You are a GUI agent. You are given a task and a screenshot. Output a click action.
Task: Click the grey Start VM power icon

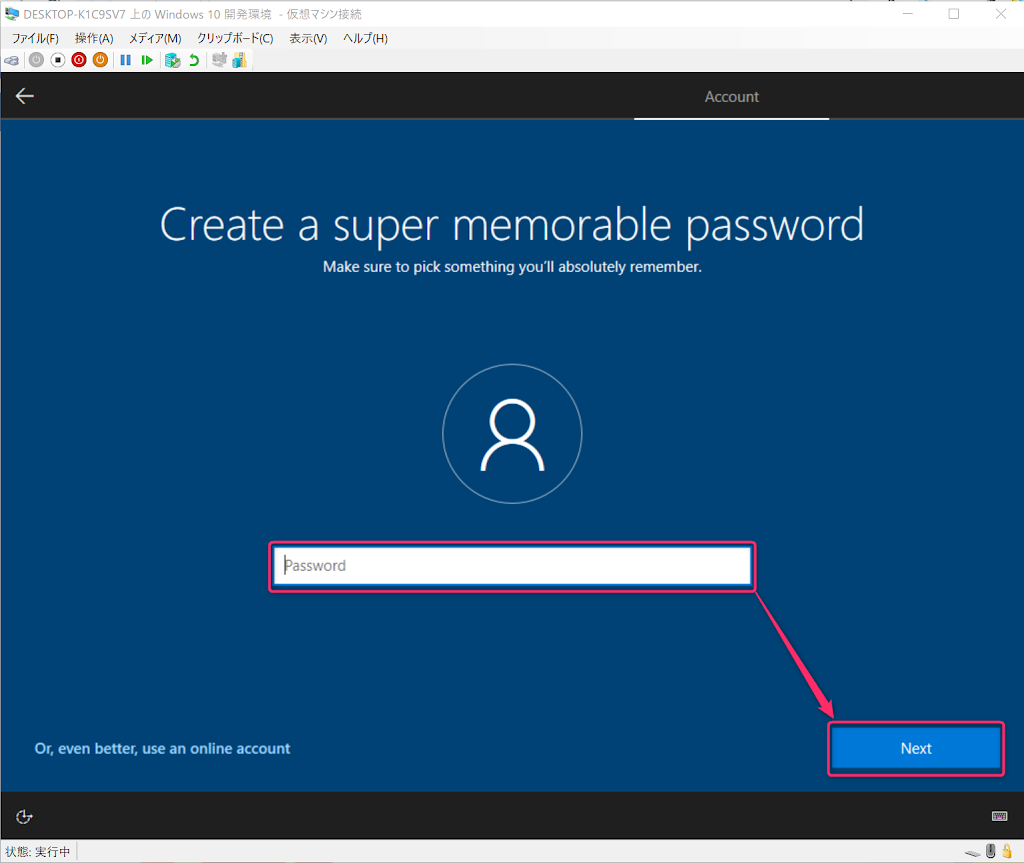point(37,60)
